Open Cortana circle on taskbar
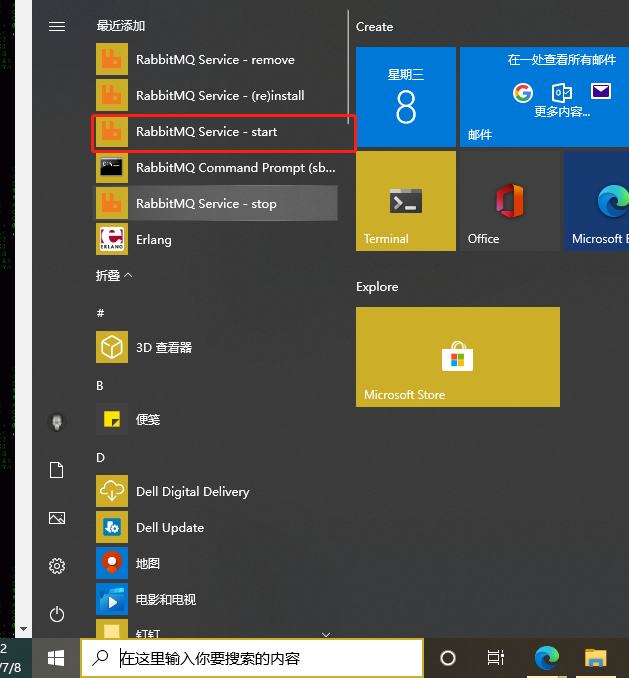 pos(448,658)
